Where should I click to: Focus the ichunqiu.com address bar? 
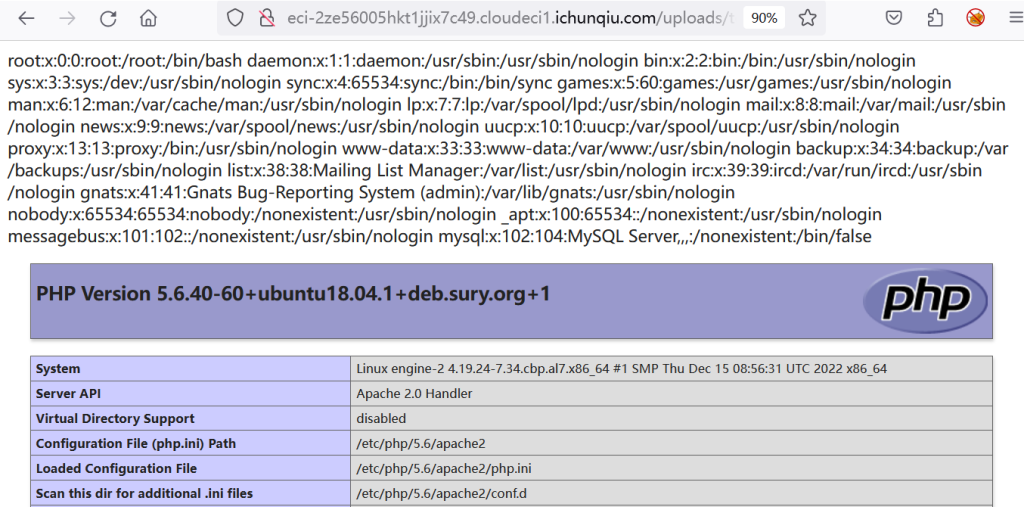click(511, 18)
